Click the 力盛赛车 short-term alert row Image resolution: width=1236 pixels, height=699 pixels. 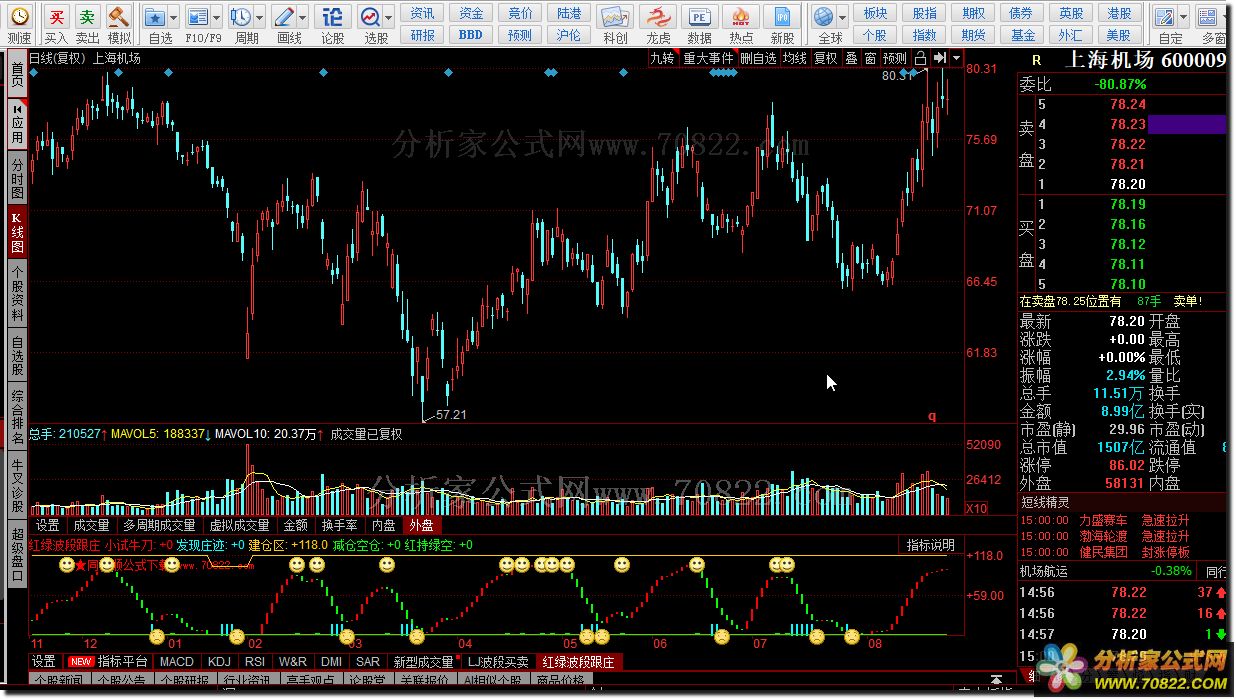coord(1122,521)
